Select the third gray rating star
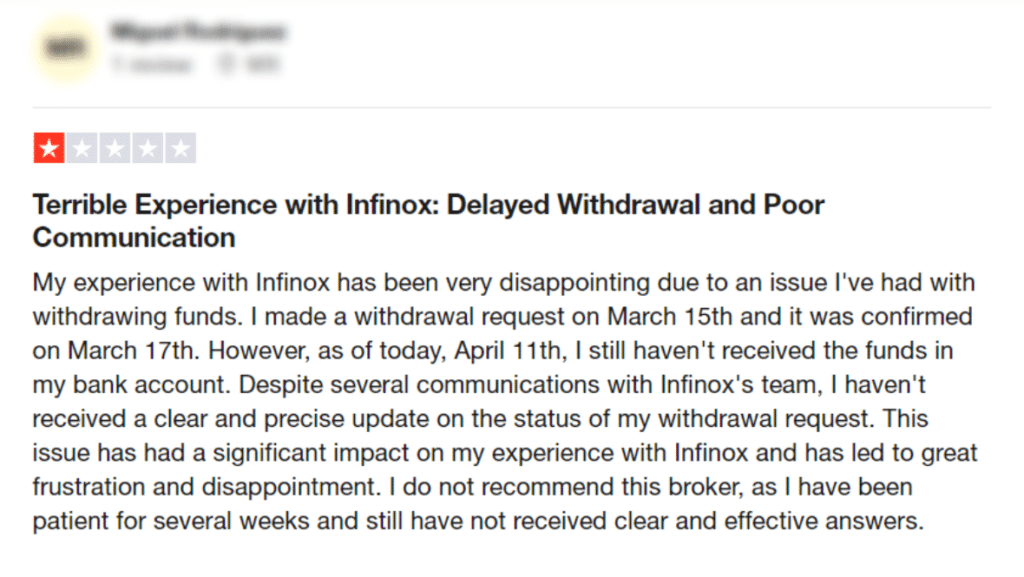 tap(115, 146)
